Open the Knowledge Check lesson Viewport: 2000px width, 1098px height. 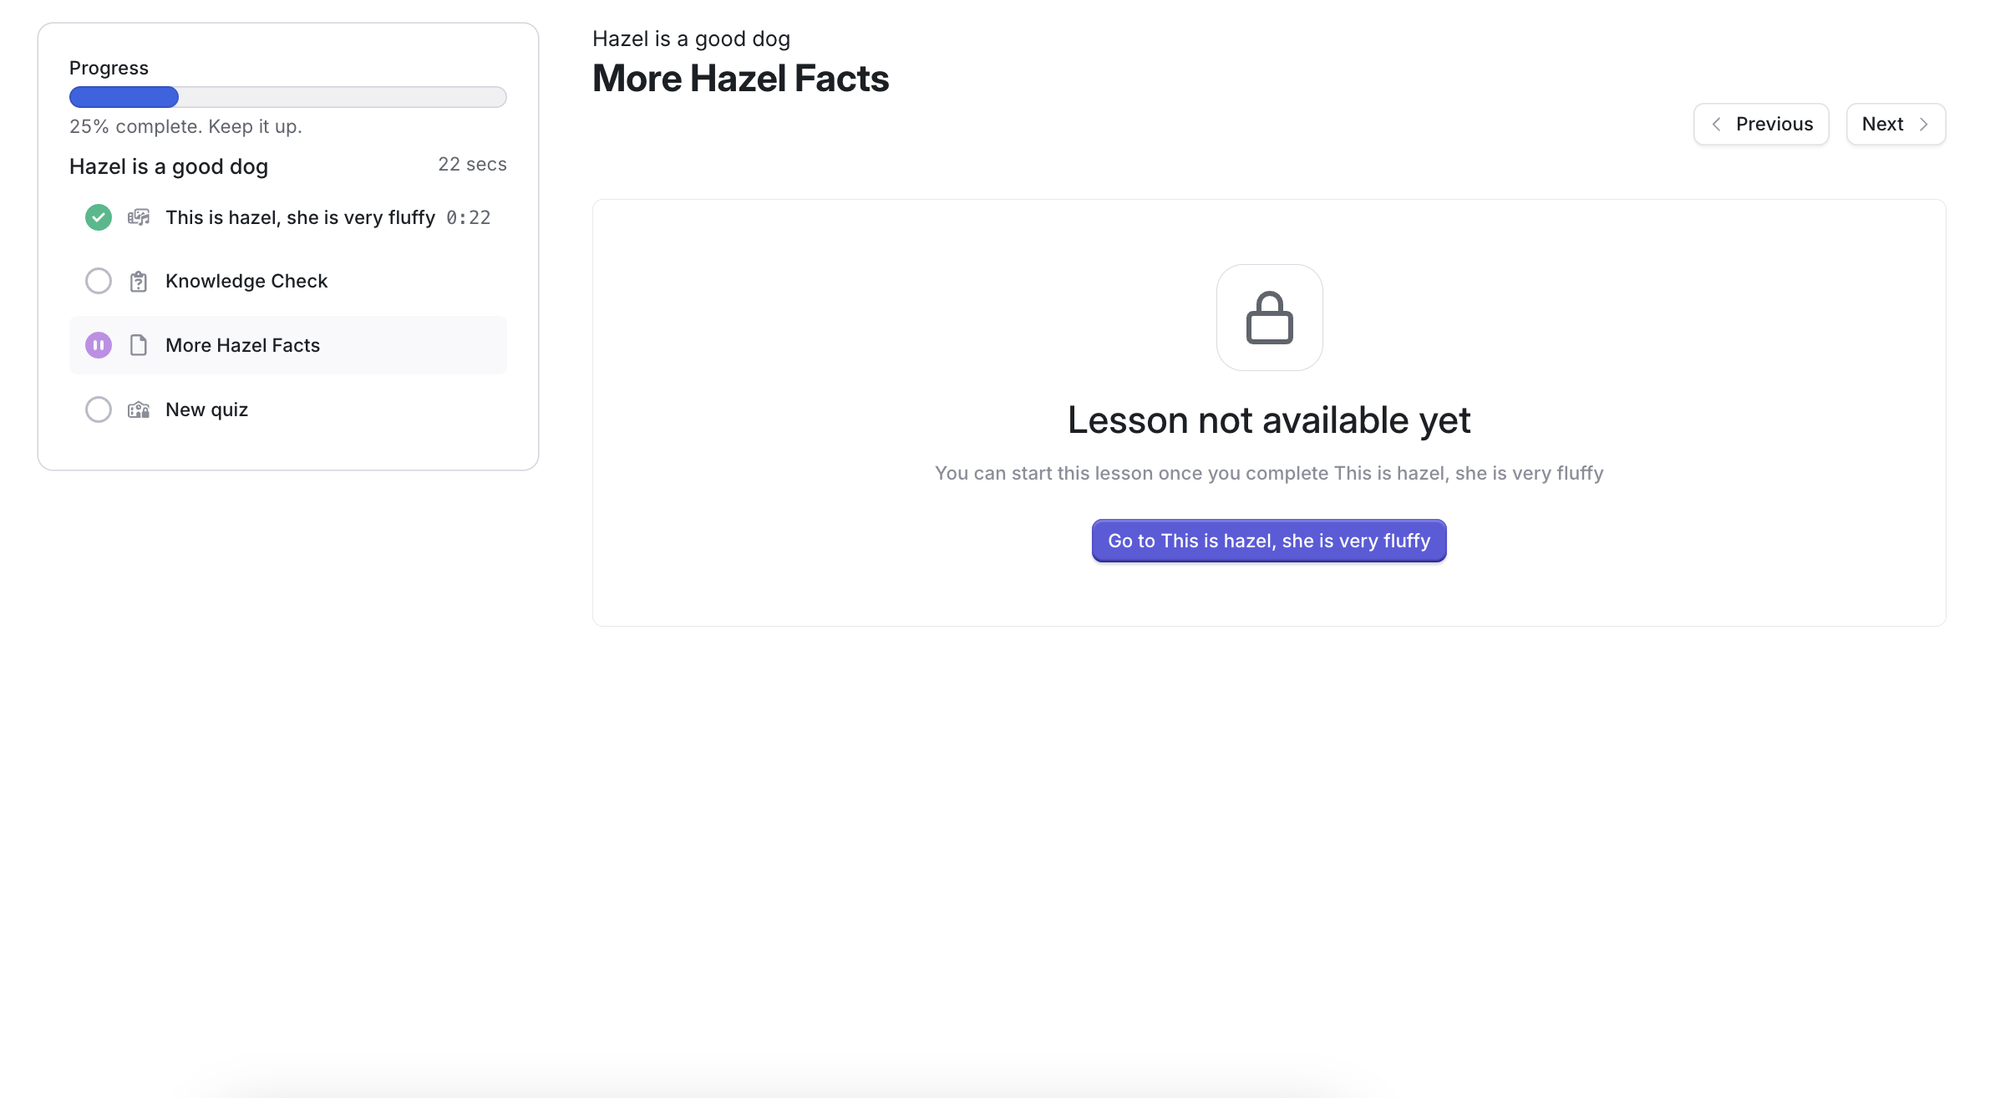tap(246, 281)
